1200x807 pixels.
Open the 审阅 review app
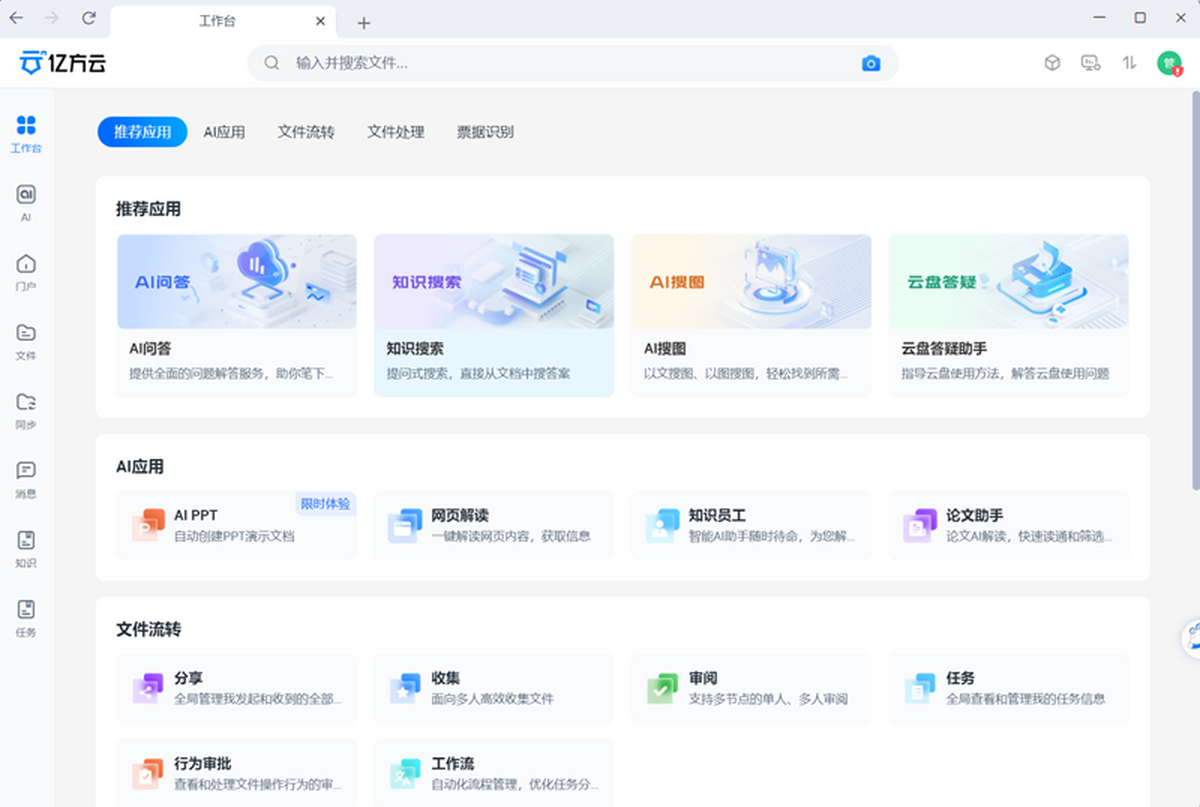coord(751,687)
